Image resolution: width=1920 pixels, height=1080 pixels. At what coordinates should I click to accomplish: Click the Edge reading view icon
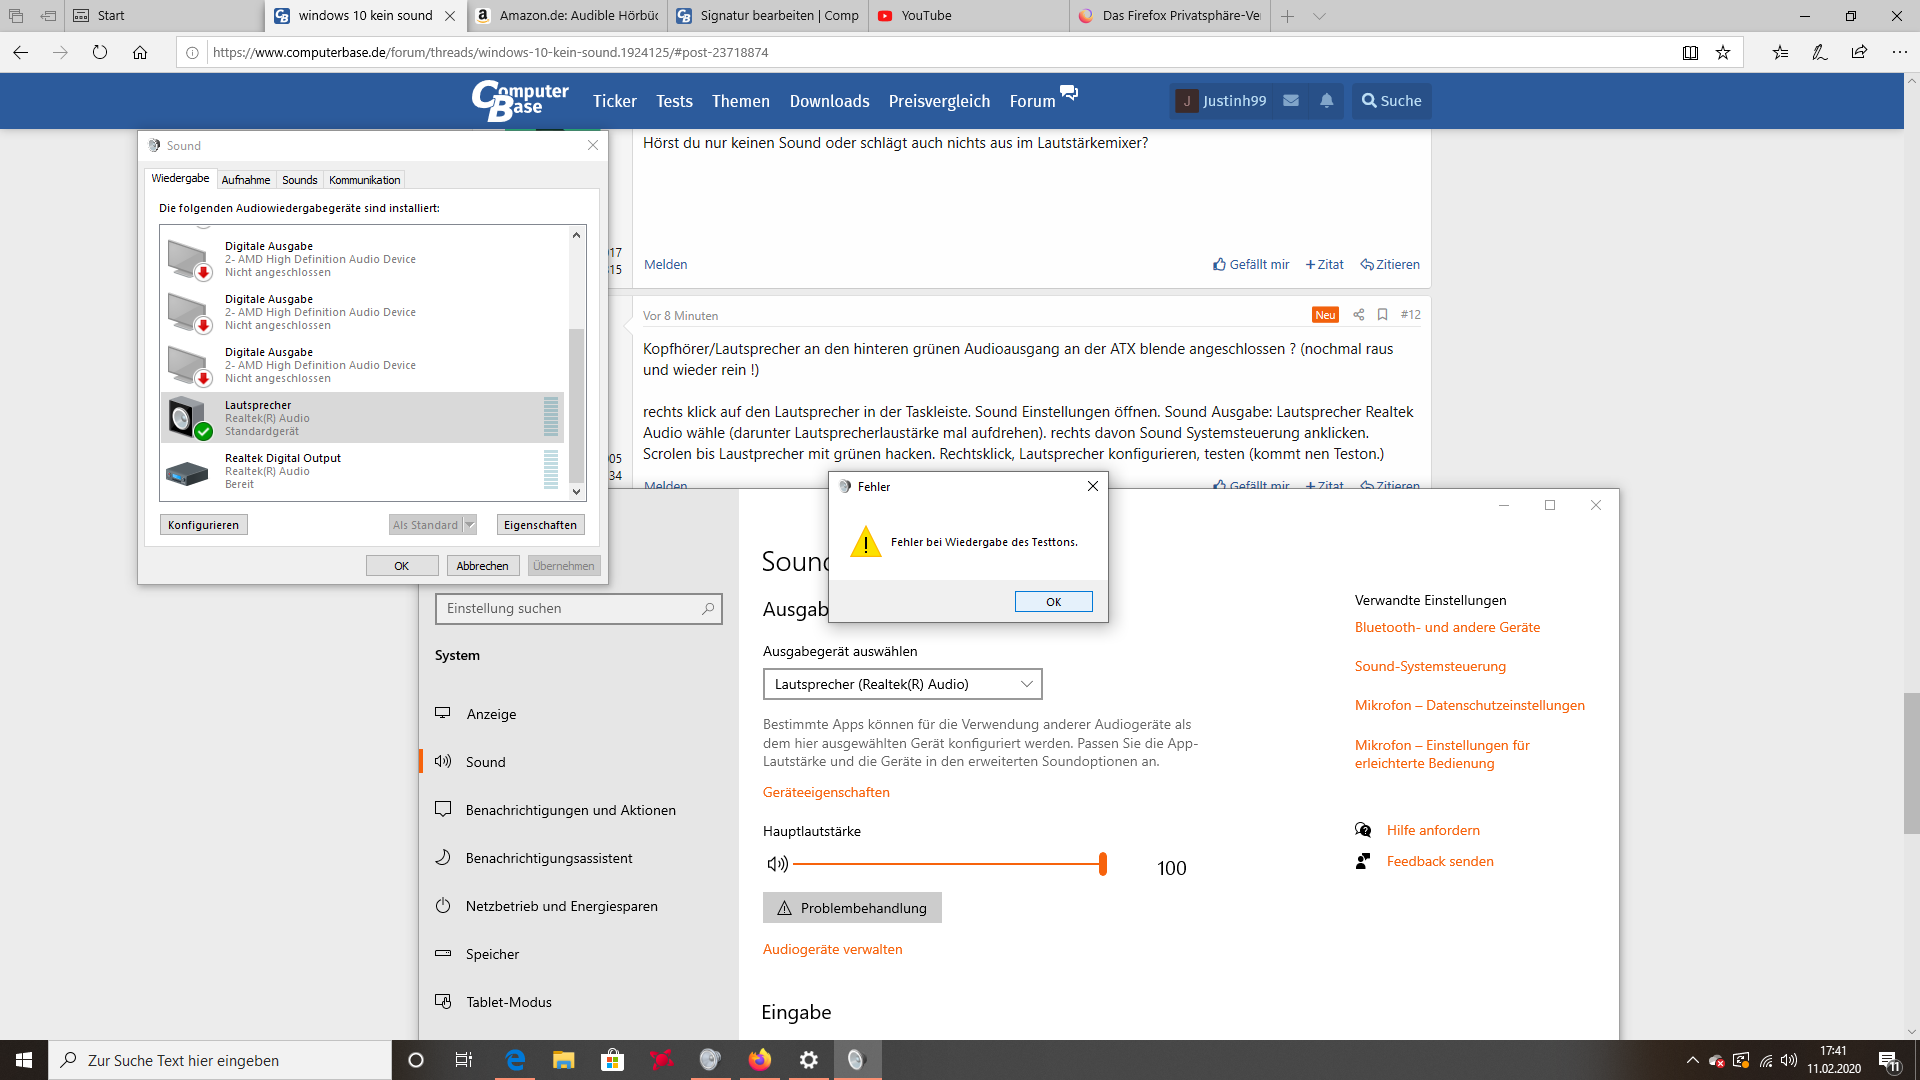(1690, 53)
